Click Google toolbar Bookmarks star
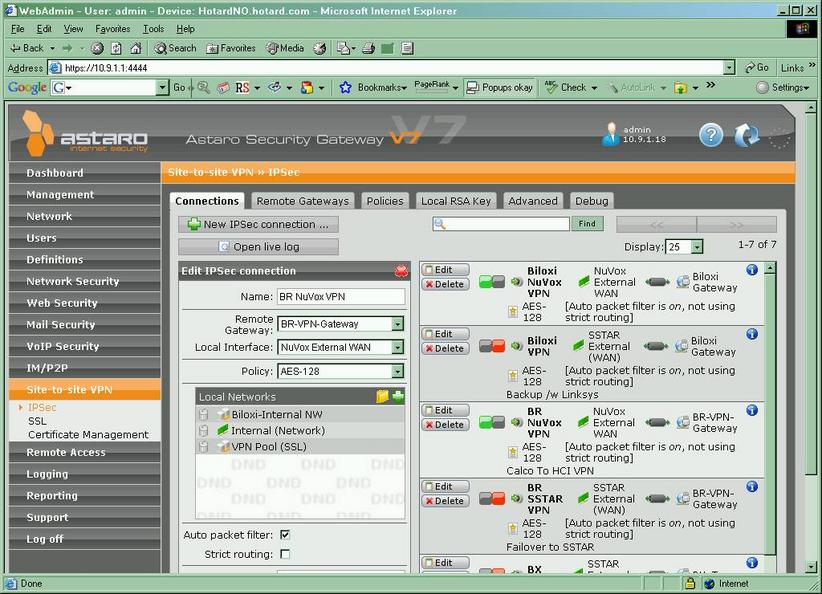This screenshot has height=594, width=822. click(345, 88)
